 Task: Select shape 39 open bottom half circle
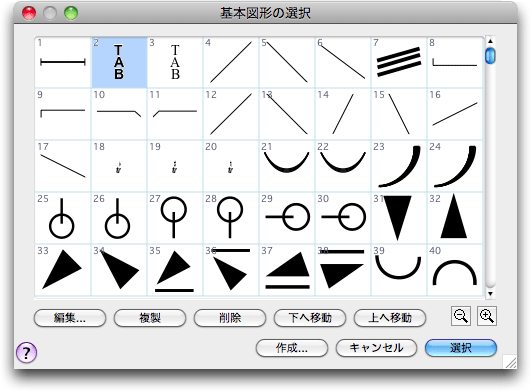(399, 270)
